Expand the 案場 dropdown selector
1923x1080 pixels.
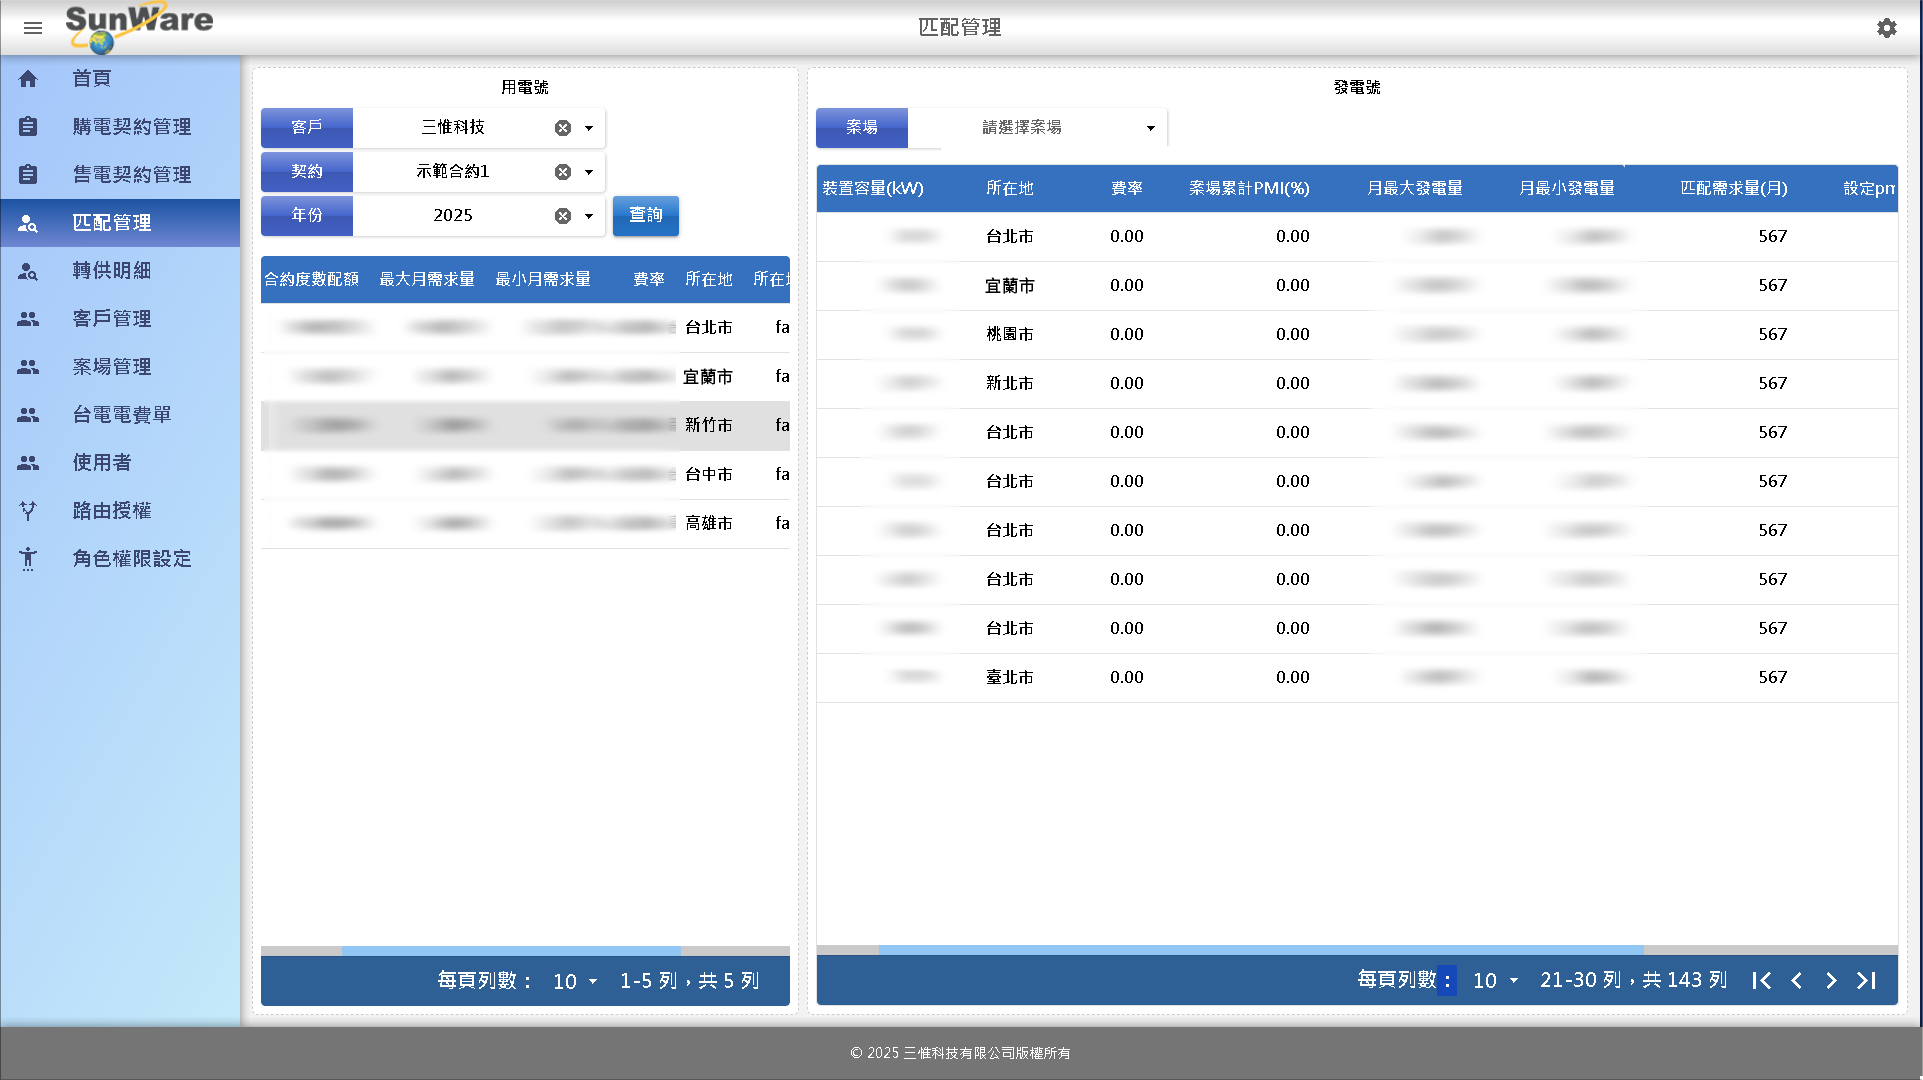click(1150, 128)
